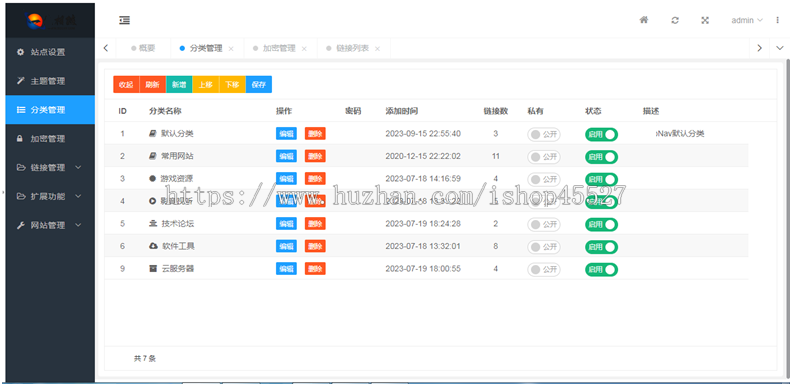Disable 启用 status for 游戏资源
Screen dimensions: 792x386
coord(602,179)
